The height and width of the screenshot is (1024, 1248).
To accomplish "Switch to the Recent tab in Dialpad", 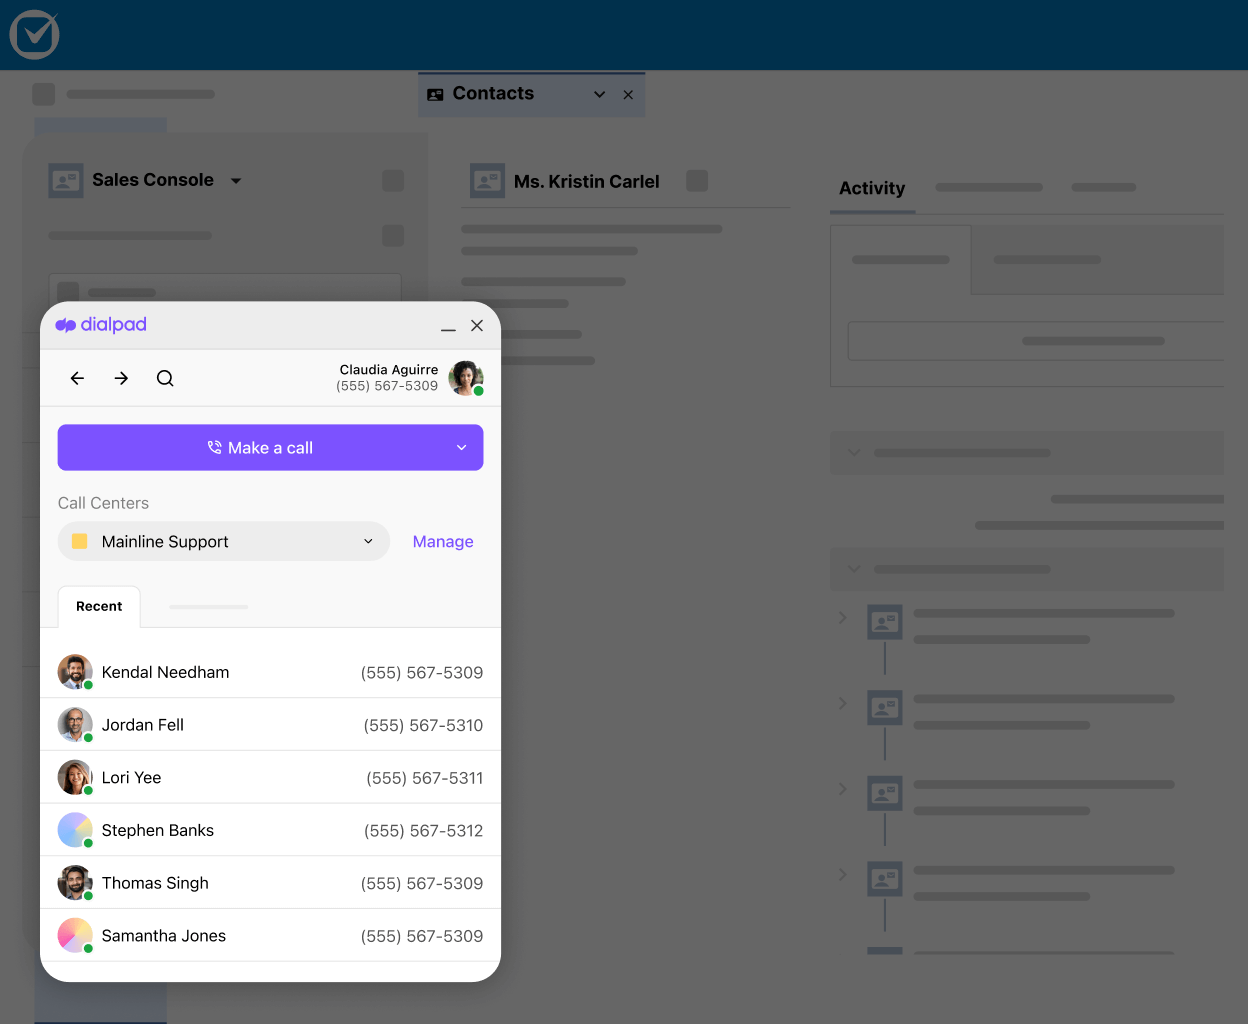I will [98, 606].
